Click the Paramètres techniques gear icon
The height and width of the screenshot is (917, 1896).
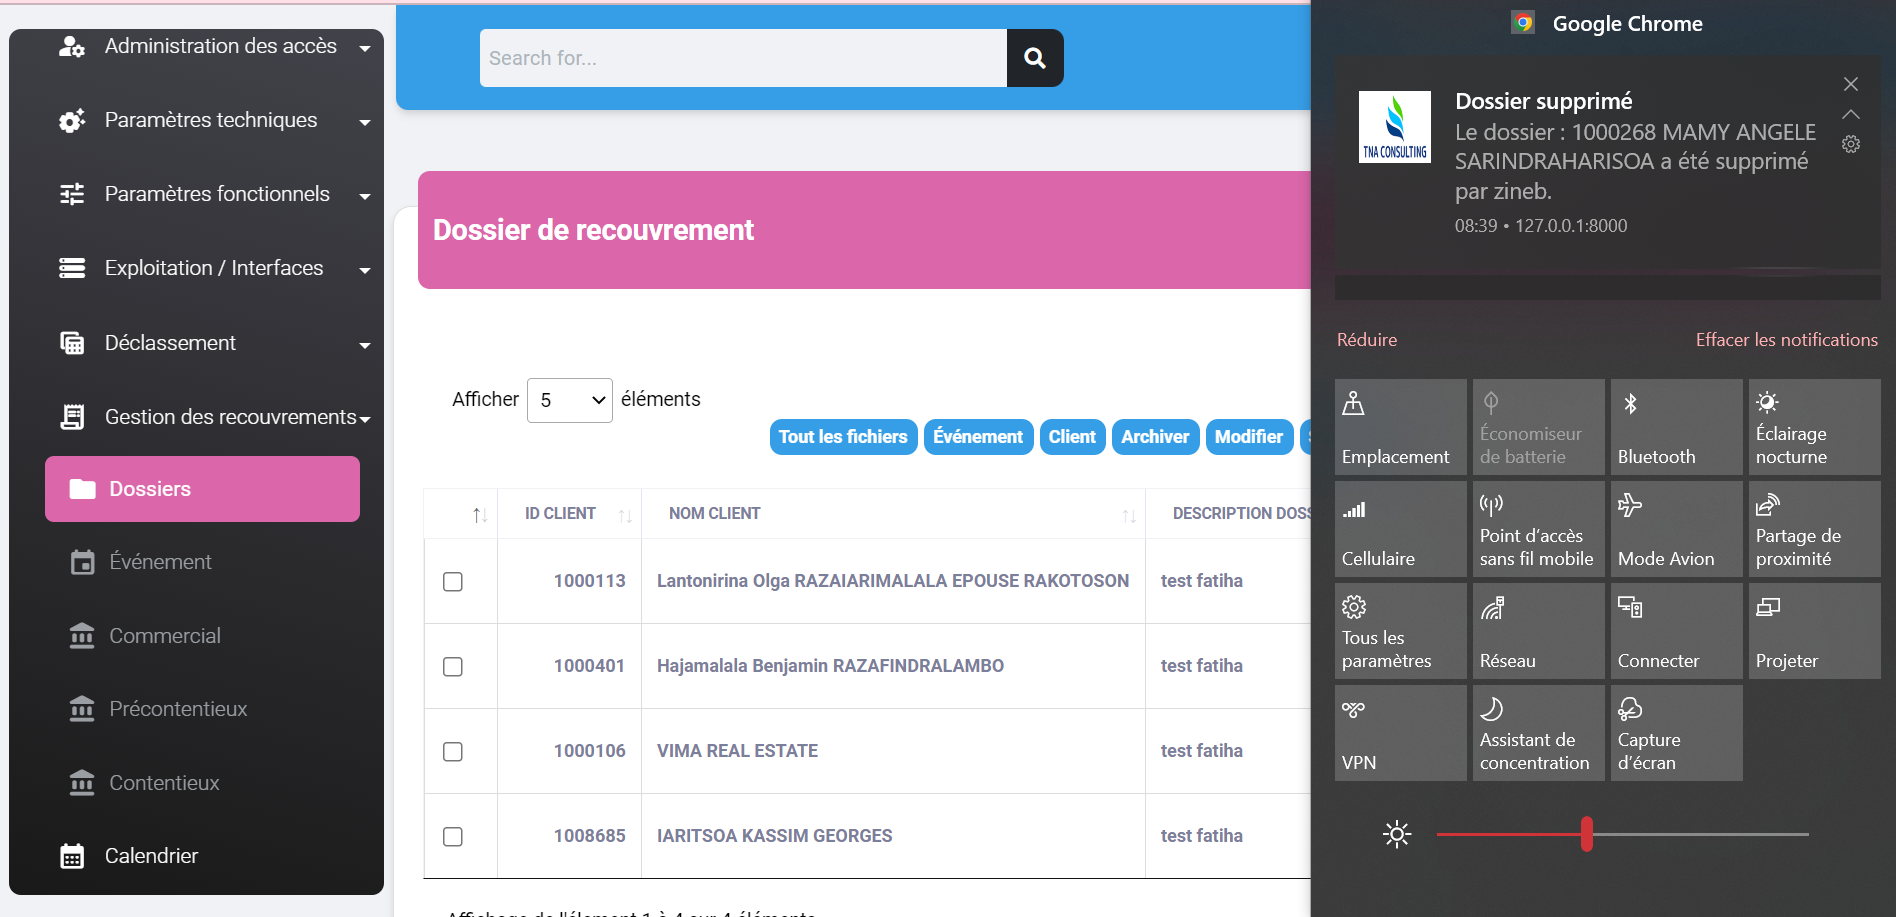tap(72, 121)
